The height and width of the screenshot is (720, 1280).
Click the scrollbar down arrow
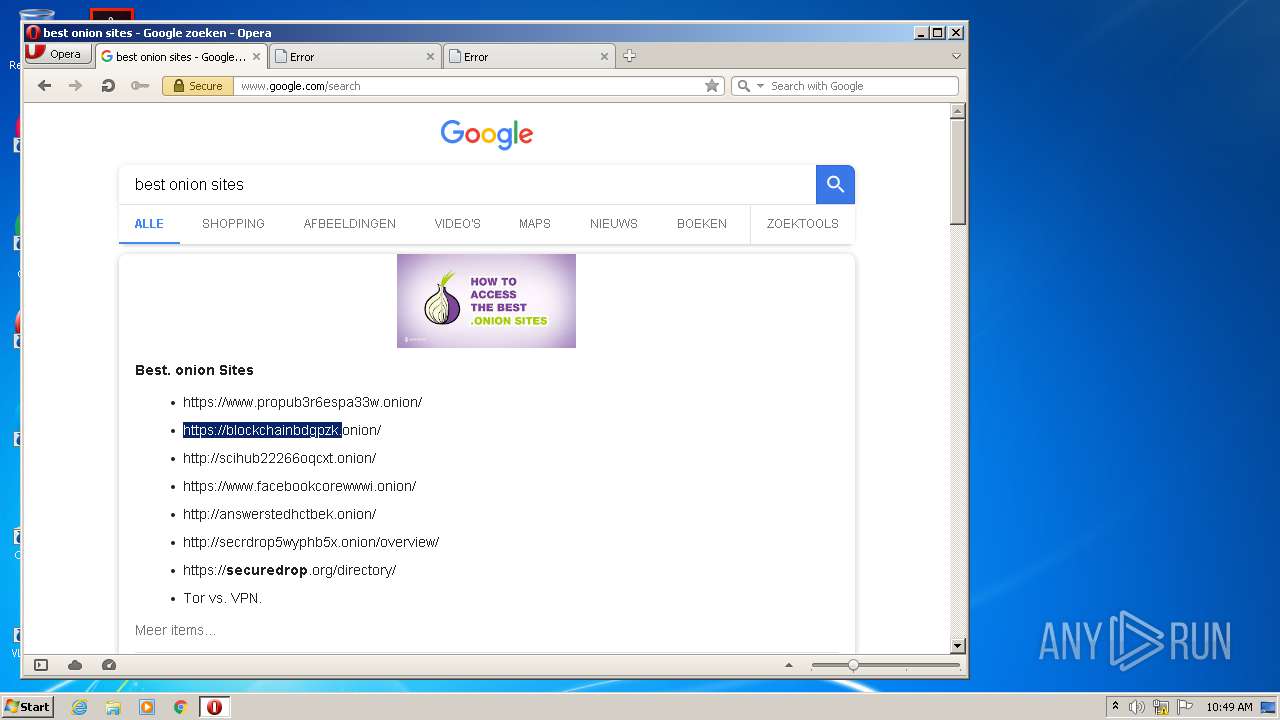pos(957,646)
